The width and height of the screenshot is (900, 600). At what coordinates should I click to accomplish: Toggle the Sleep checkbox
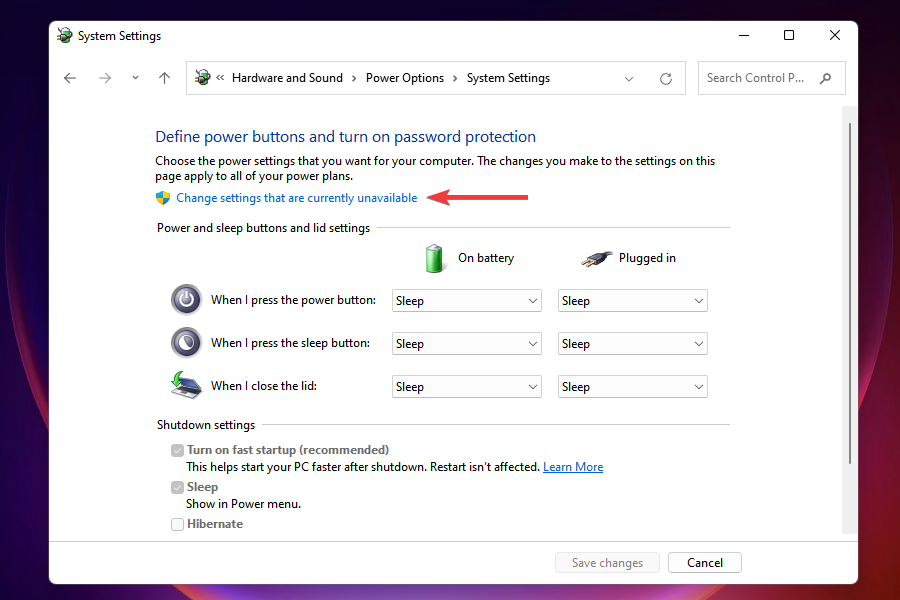[x=177, y=487]
